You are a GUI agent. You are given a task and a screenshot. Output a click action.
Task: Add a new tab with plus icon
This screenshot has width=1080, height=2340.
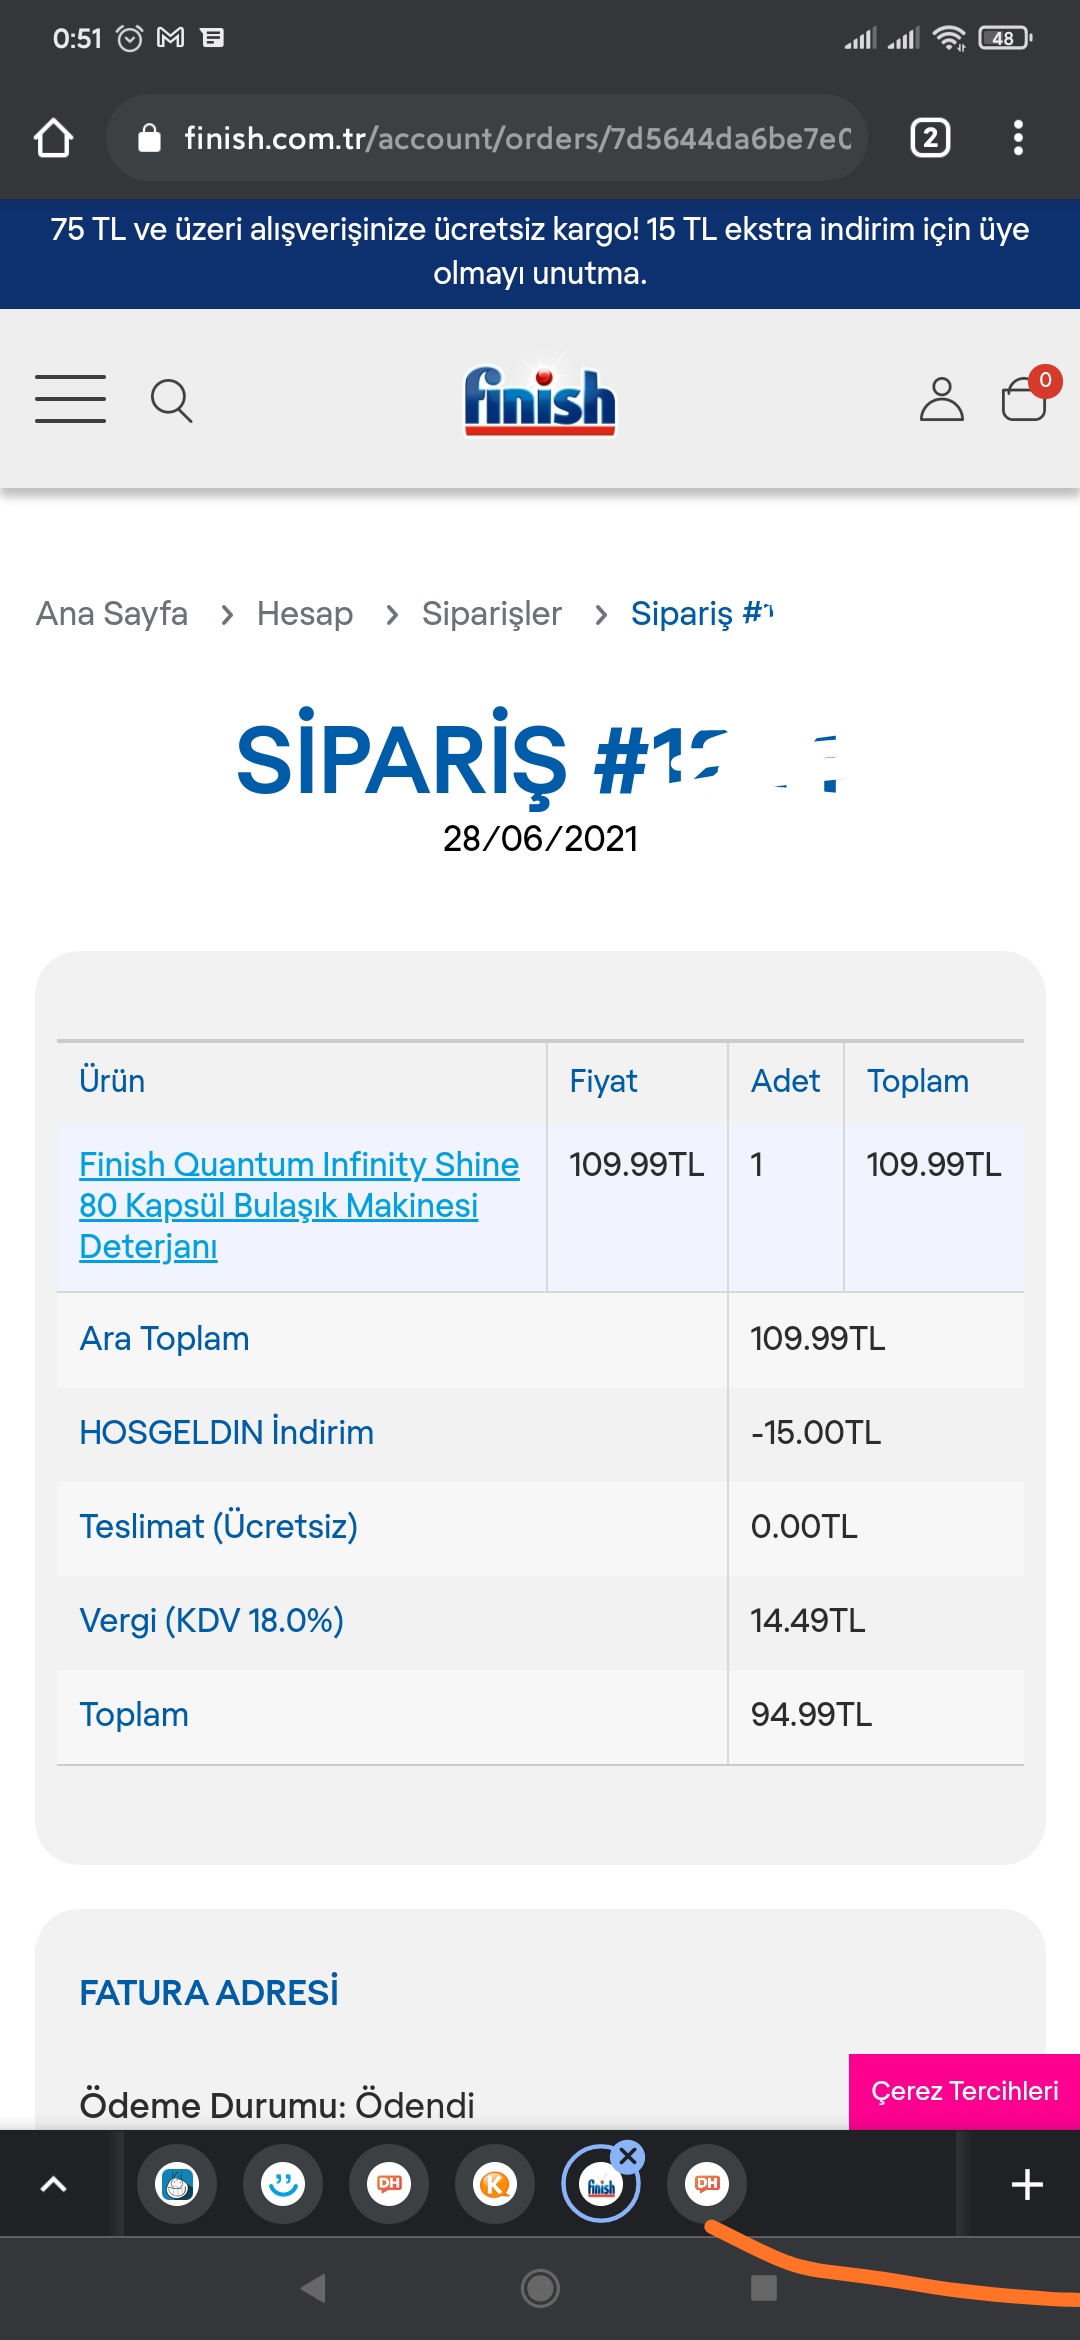click(x=1027, y=2185)
